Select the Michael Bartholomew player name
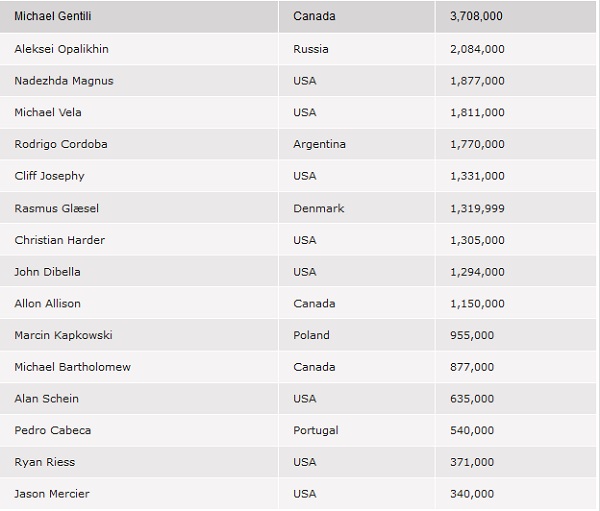This screenshot has height=511, width=600. point(73,367)
